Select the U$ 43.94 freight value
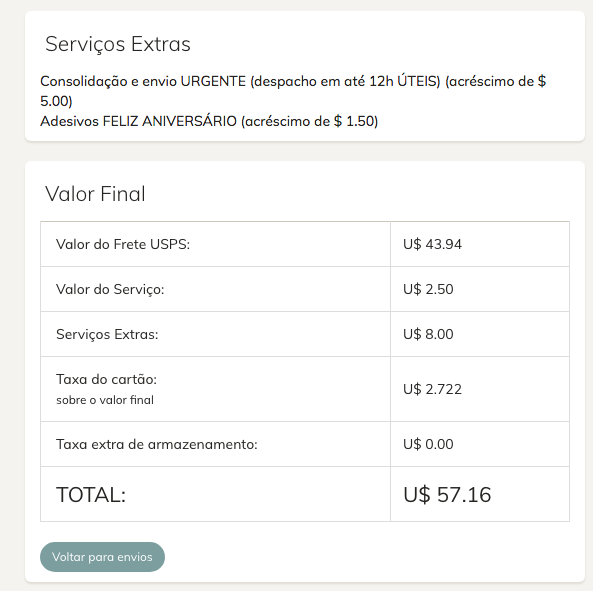 point(432,244)
